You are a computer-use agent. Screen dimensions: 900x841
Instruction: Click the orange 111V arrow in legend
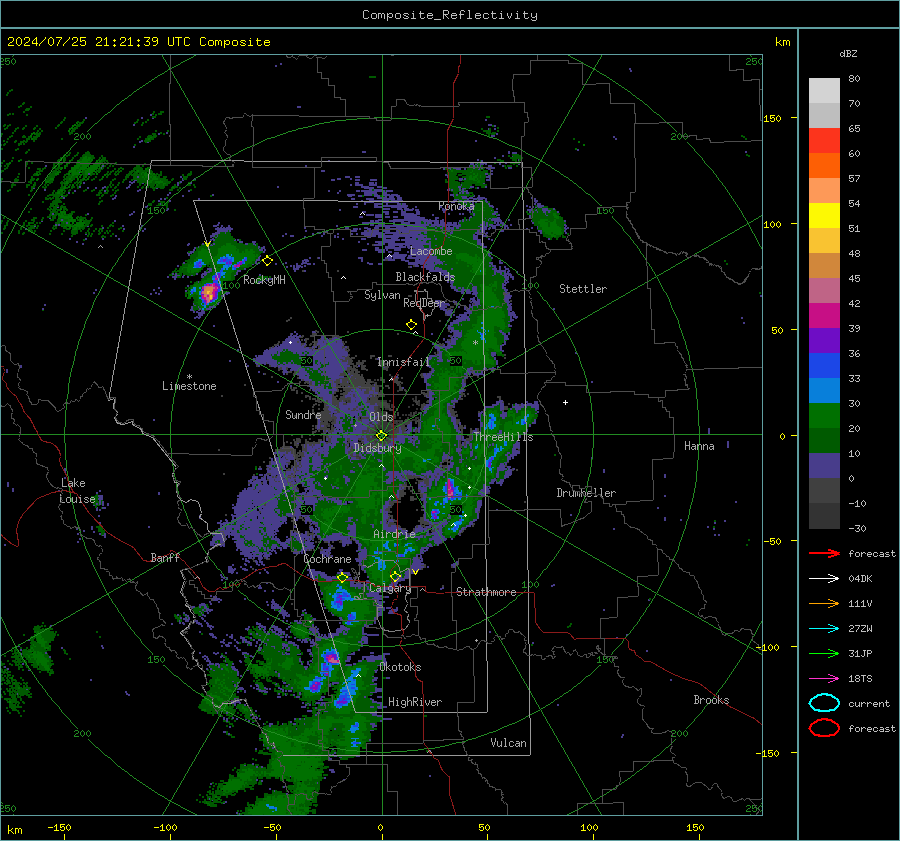click(x=824, y=603)
